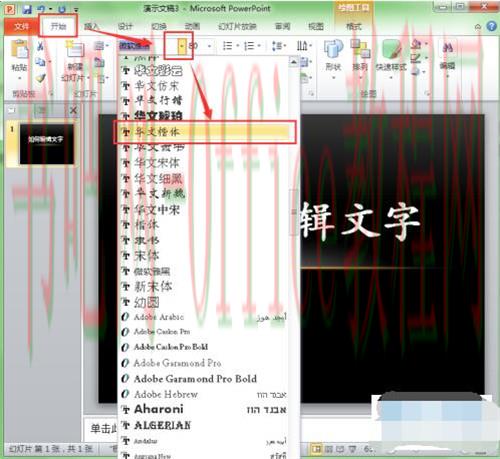Choose the 华文彩云 font

pos(203,70)
